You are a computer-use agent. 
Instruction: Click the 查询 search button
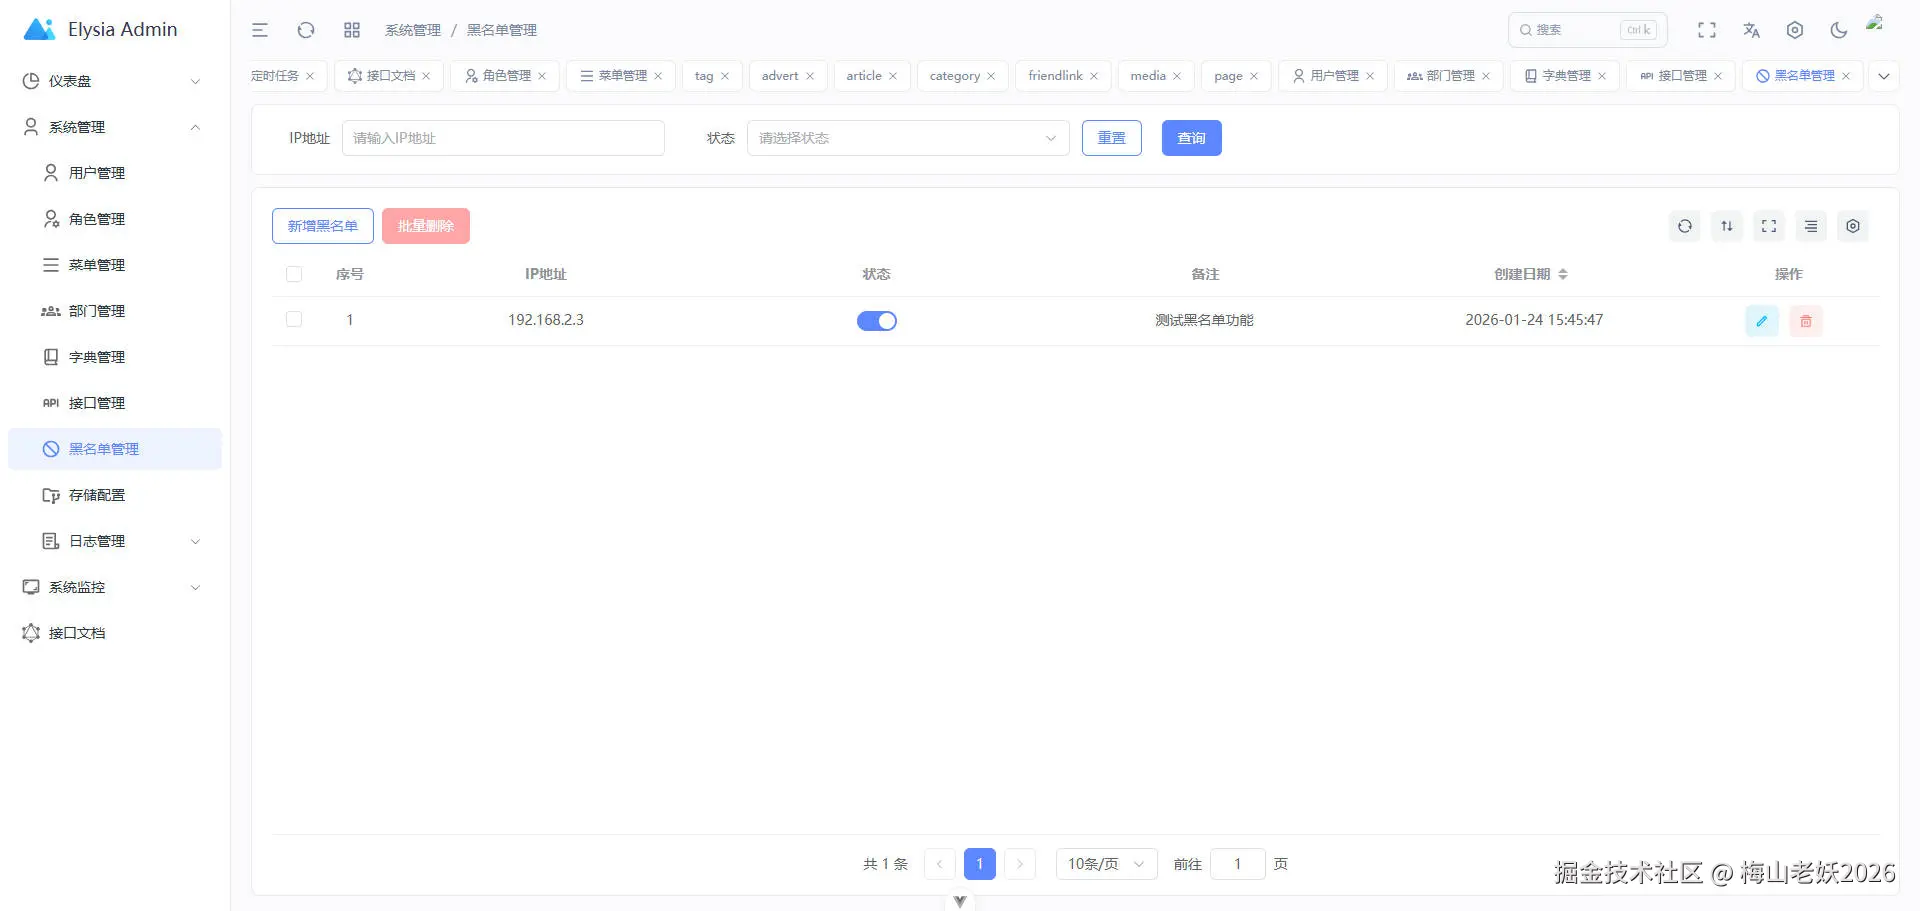(x=1192, y=138)
